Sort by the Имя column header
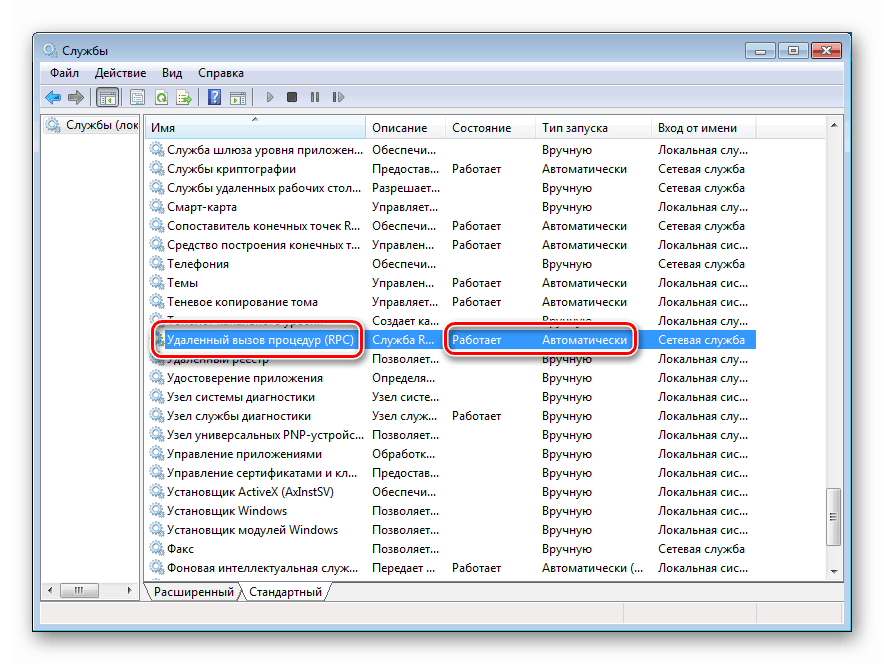The width and height of the screenshot is (884, 664). pyautogui.click(x=255, y=127)
